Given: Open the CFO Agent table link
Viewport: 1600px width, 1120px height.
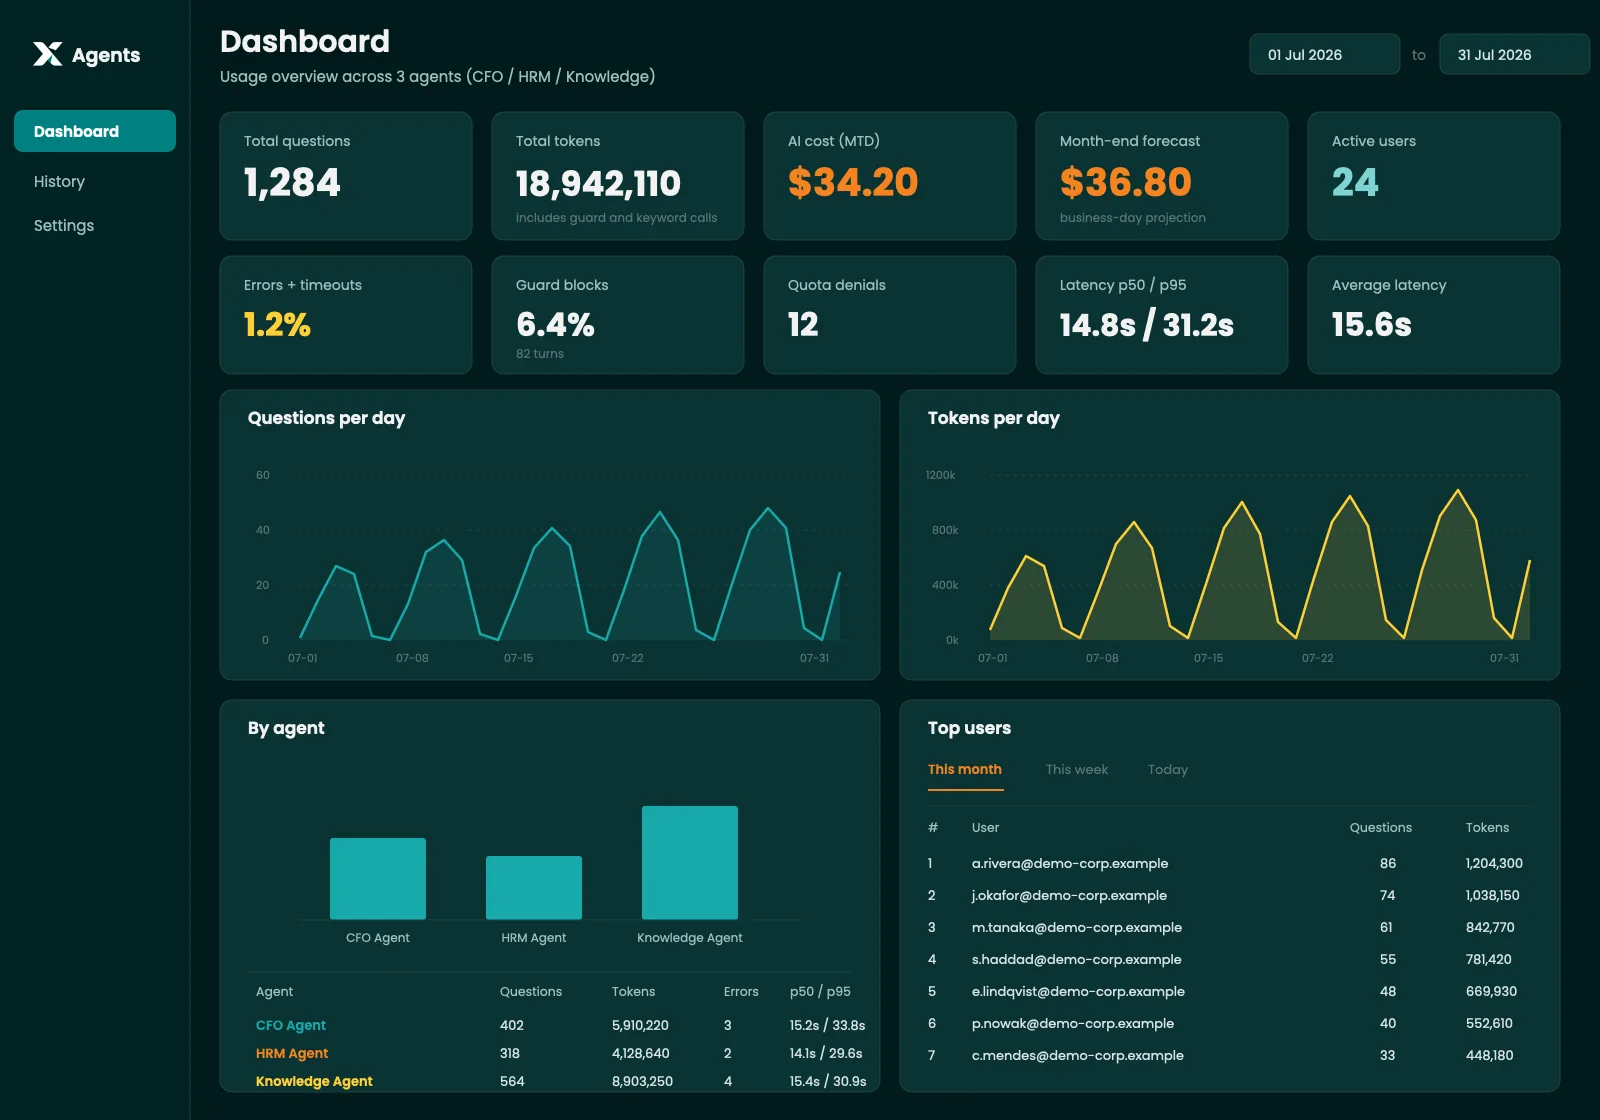Looking at the screenshot, I should [x=291, y=1025].
